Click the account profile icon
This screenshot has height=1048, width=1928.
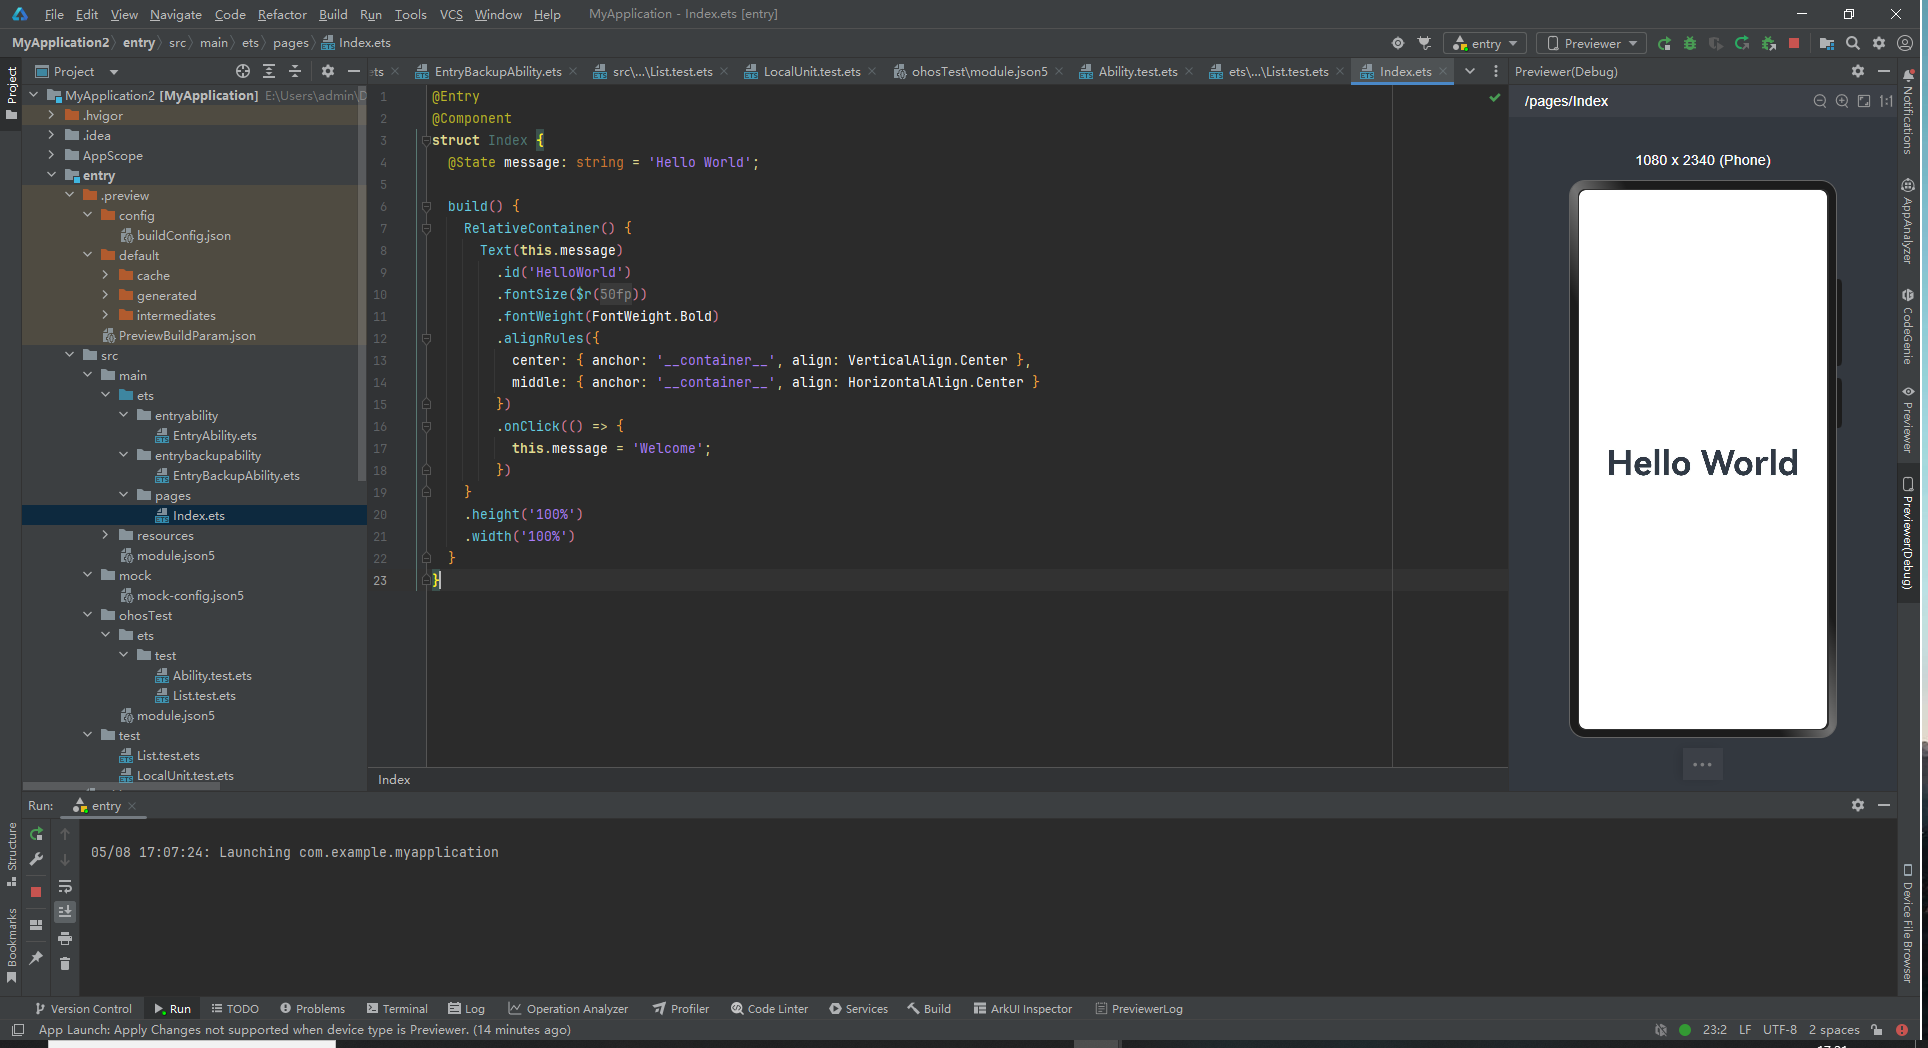1905,43
